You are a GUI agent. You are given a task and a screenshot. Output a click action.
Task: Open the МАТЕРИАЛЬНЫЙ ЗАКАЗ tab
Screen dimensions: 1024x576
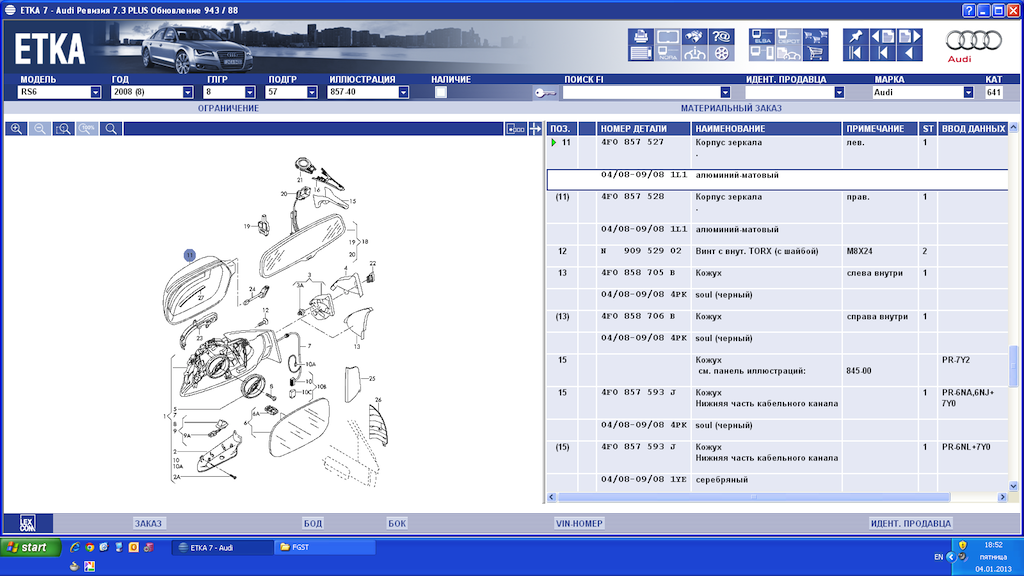(731, 108)
